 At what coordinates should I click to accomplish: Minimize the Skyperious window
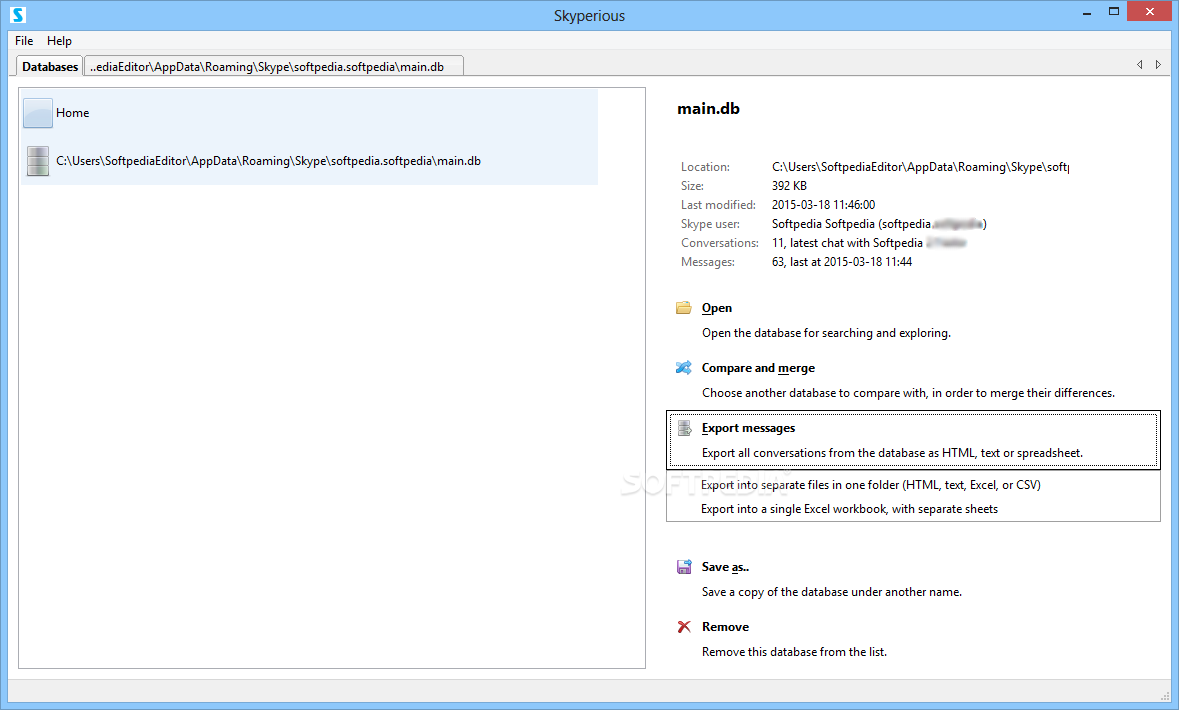click(x=1087, y=12)
